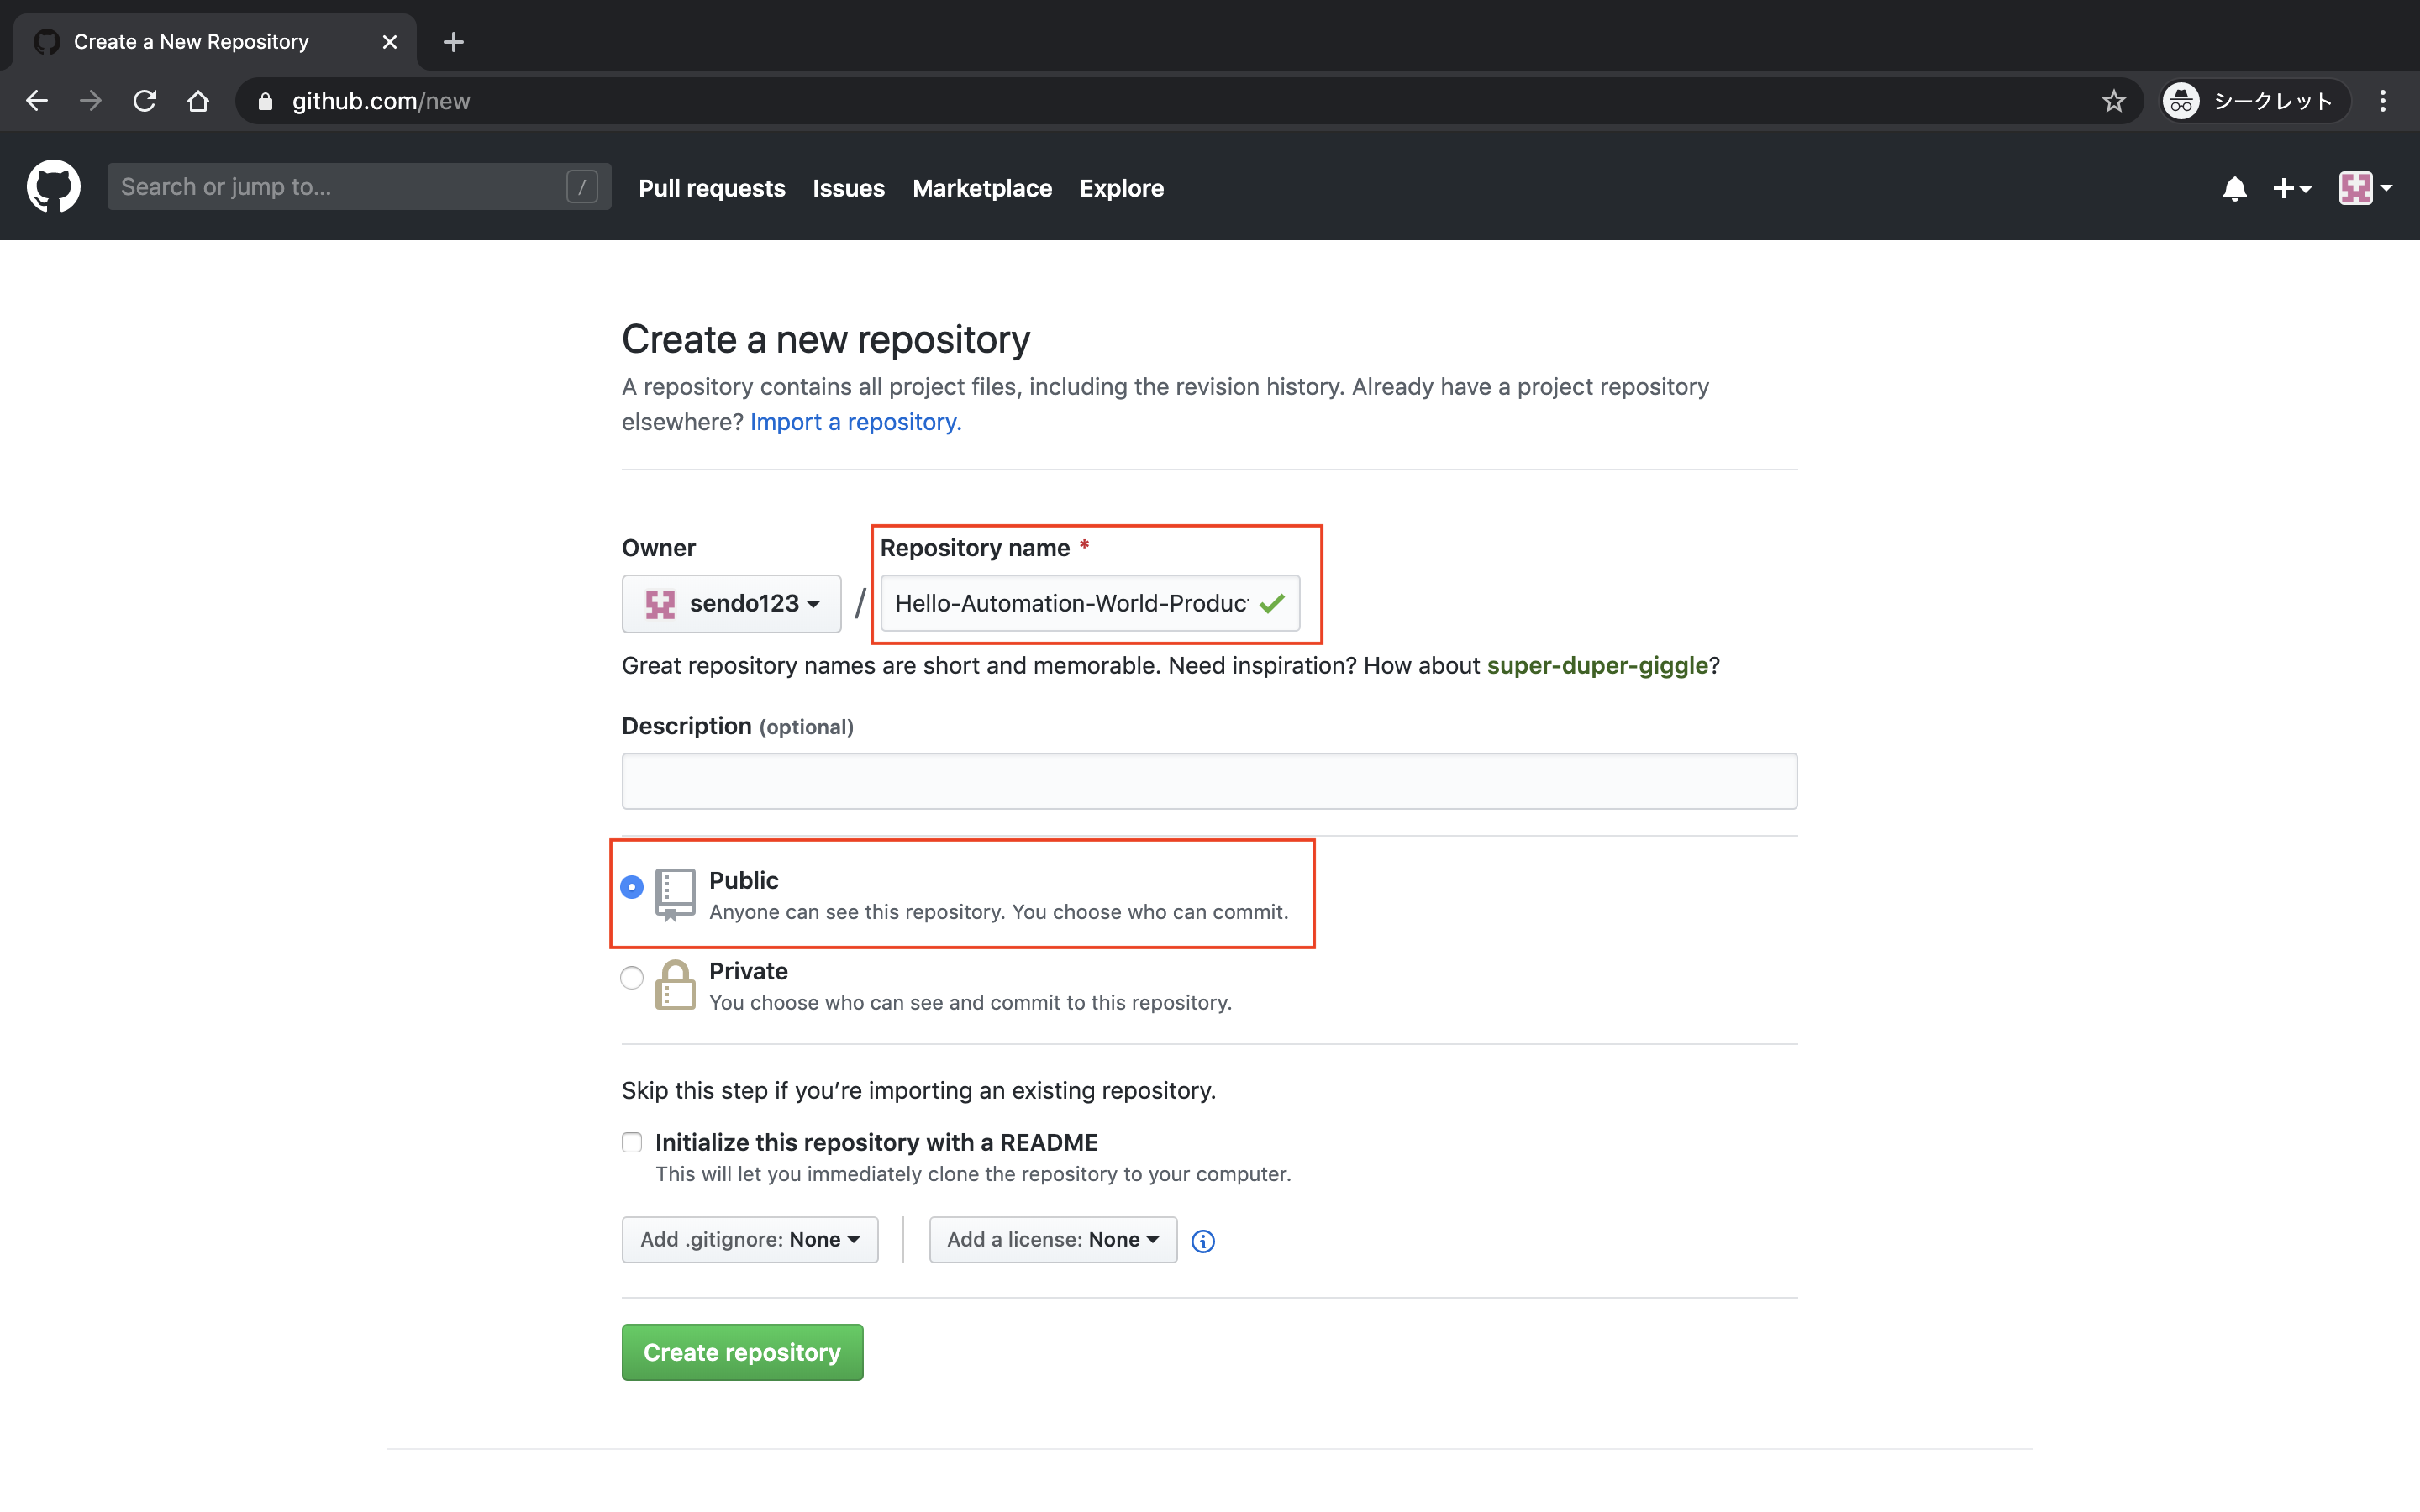
Task: Navigate back in browser
Action: click(37, 101)
